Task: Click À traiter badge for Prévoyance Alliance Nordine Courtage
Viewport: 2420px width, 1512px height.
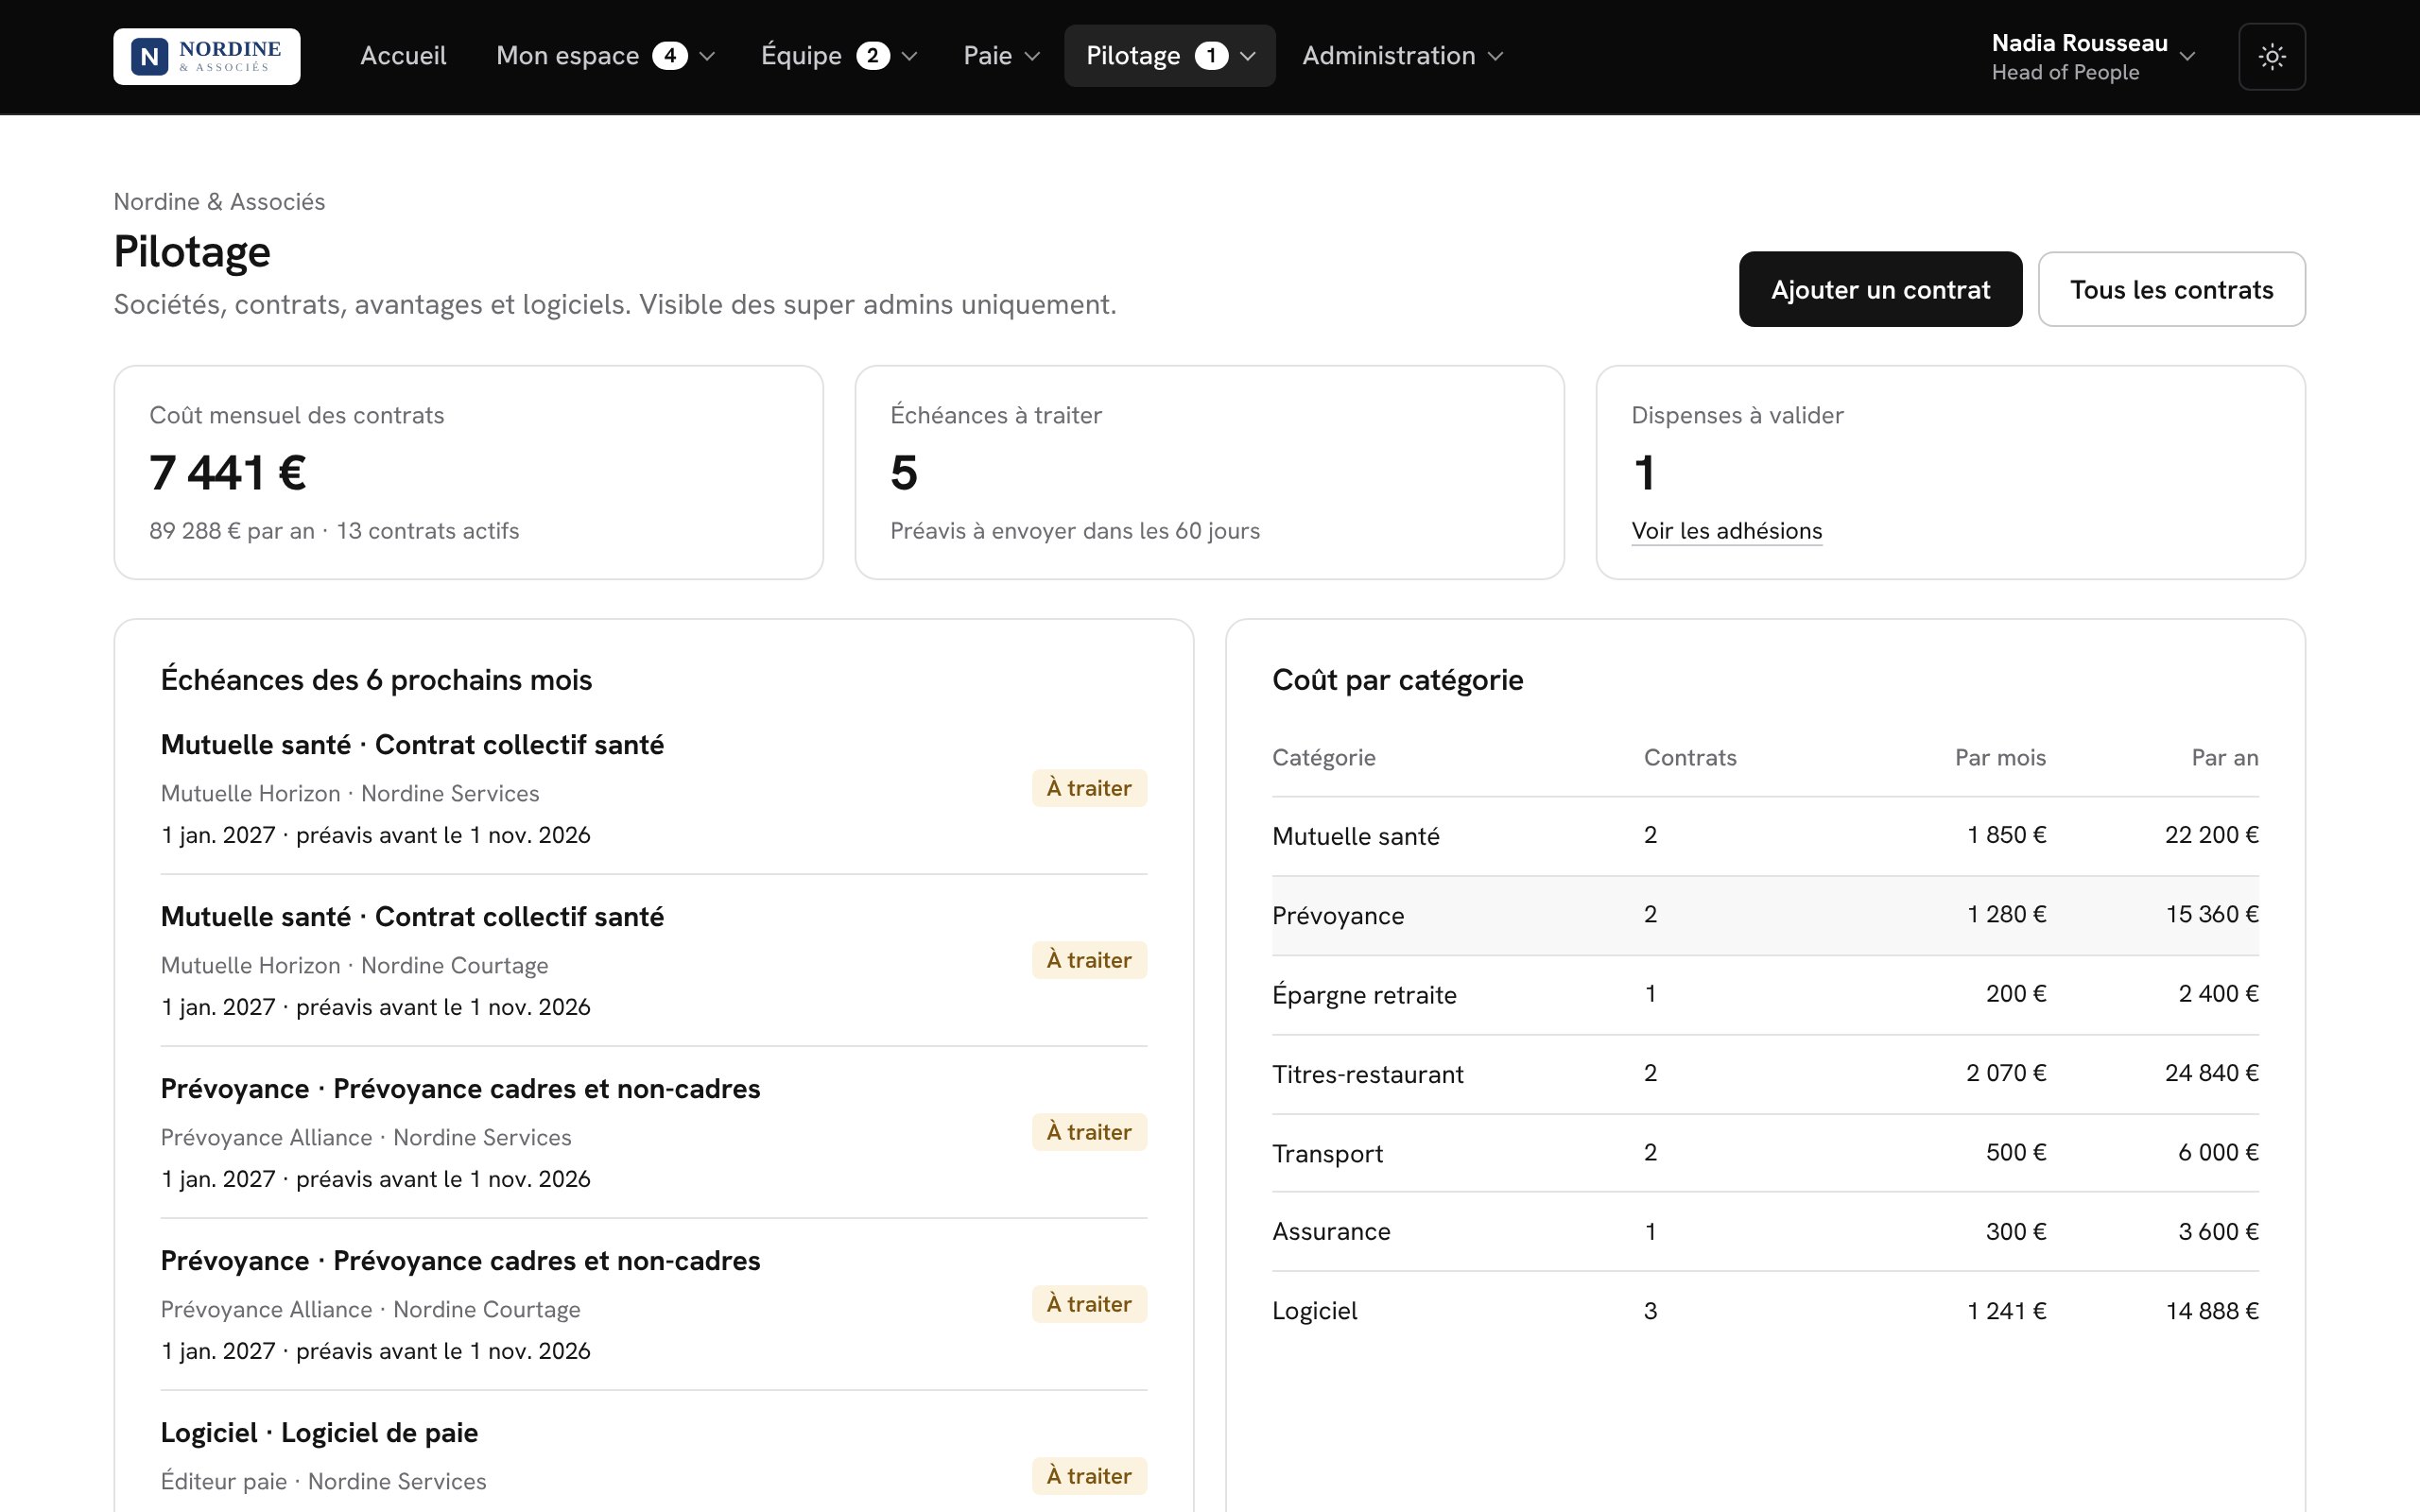Action: click(x=1089, y=1304)
